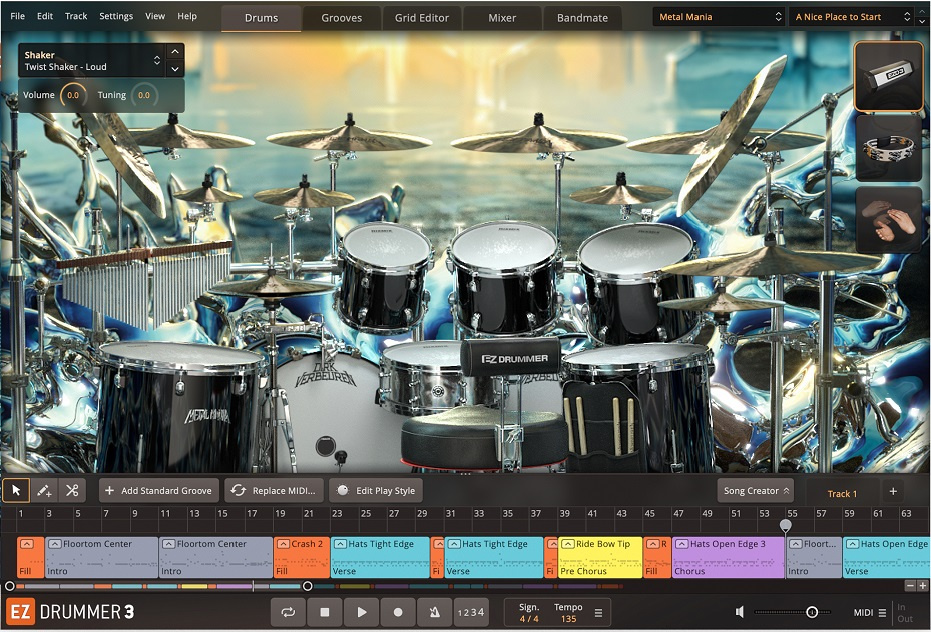Select the pointer tool in the track toolbar
Image resolution: width=931 pixels, height=632 pixels.
16,490
